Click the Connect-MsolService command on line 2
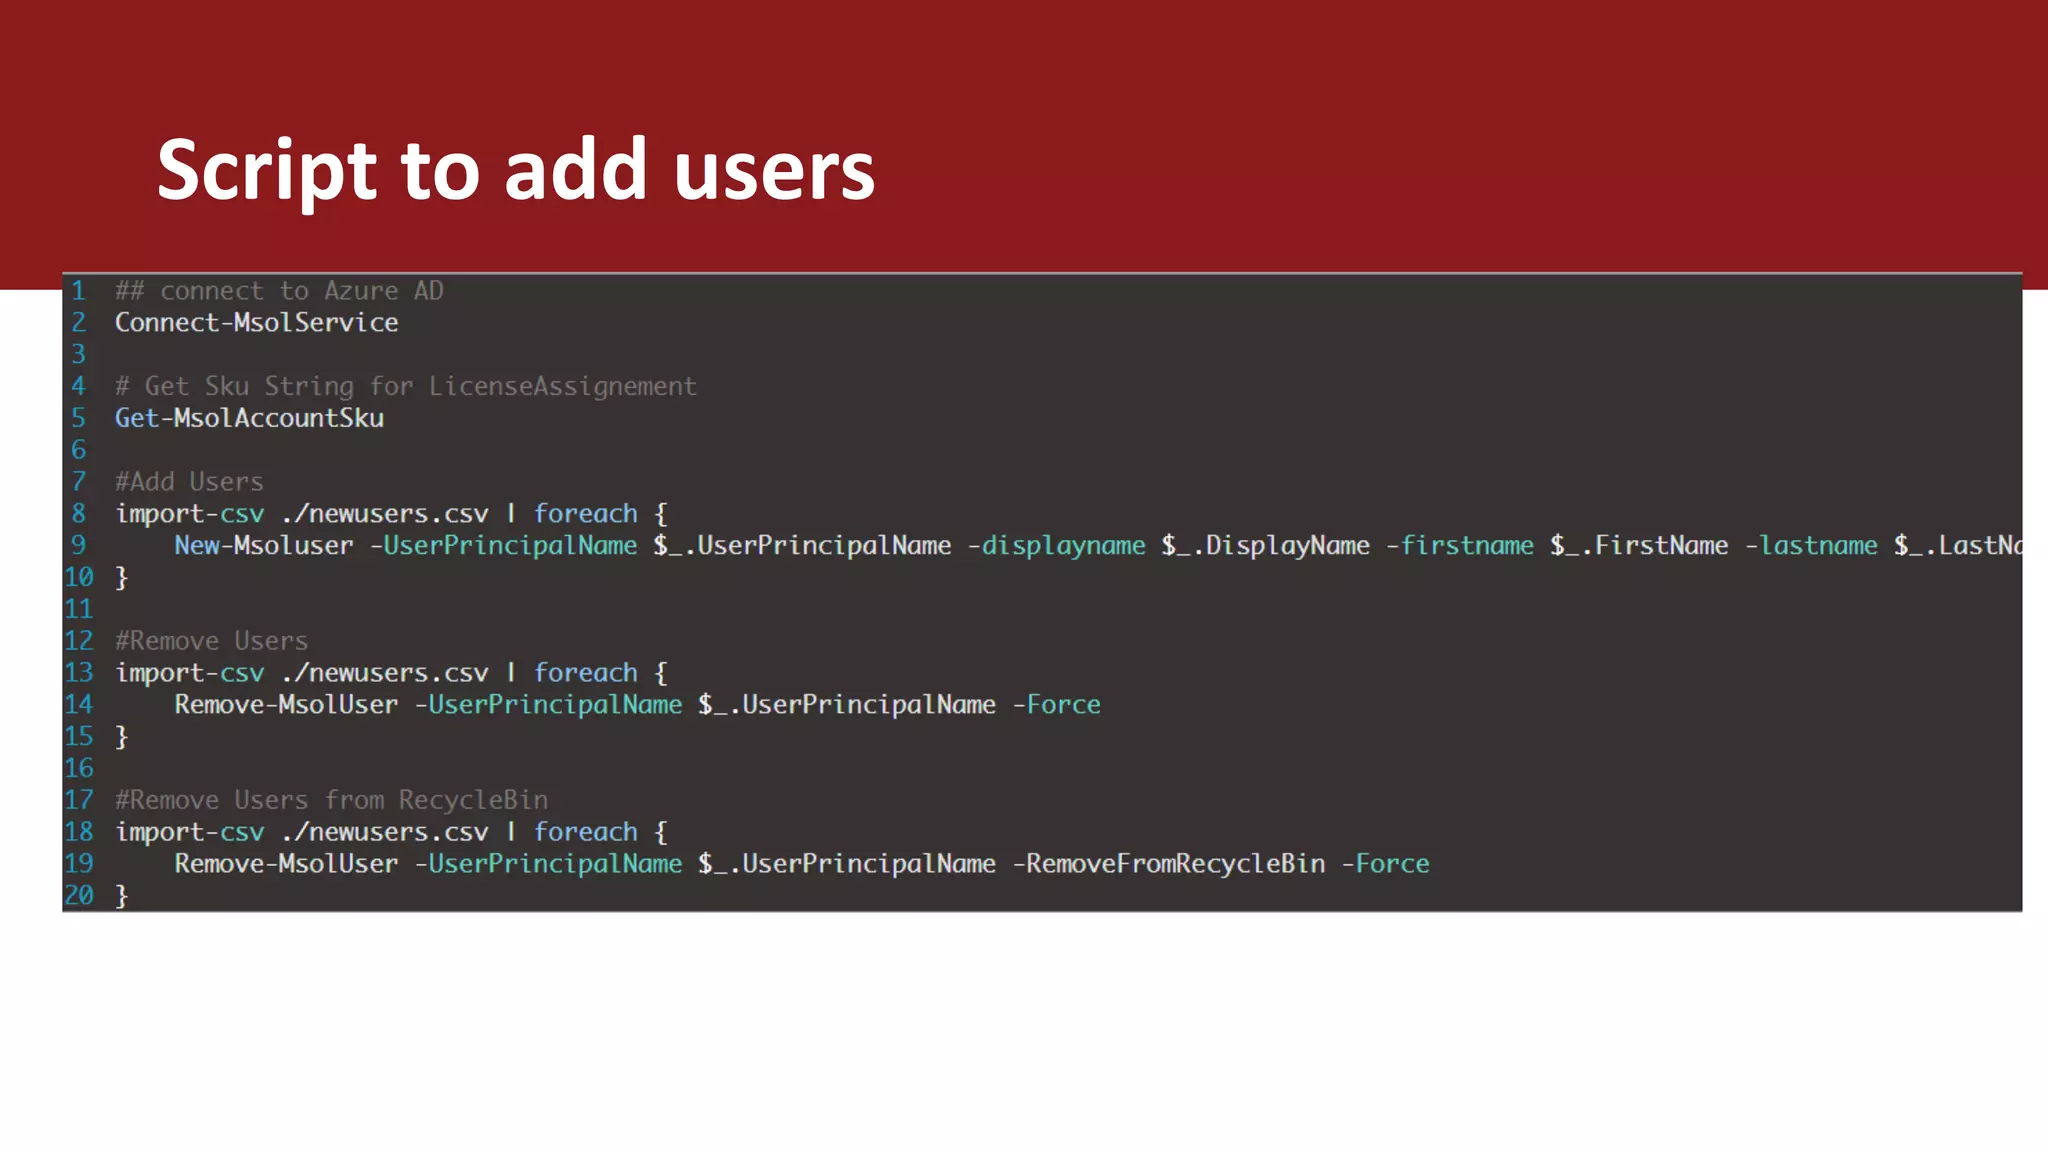2048x1152 pixels. [x=257, y=323]
